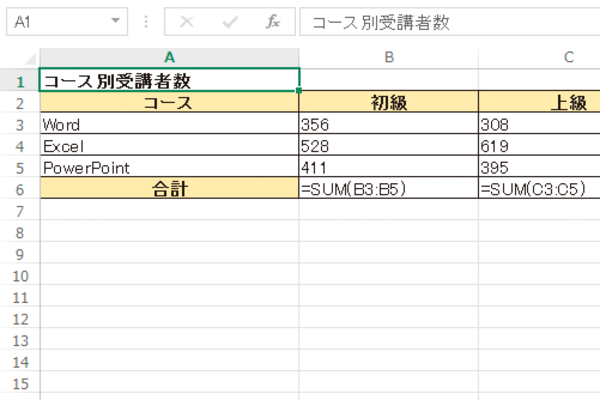Select the Excel cell

coord(169,146)
